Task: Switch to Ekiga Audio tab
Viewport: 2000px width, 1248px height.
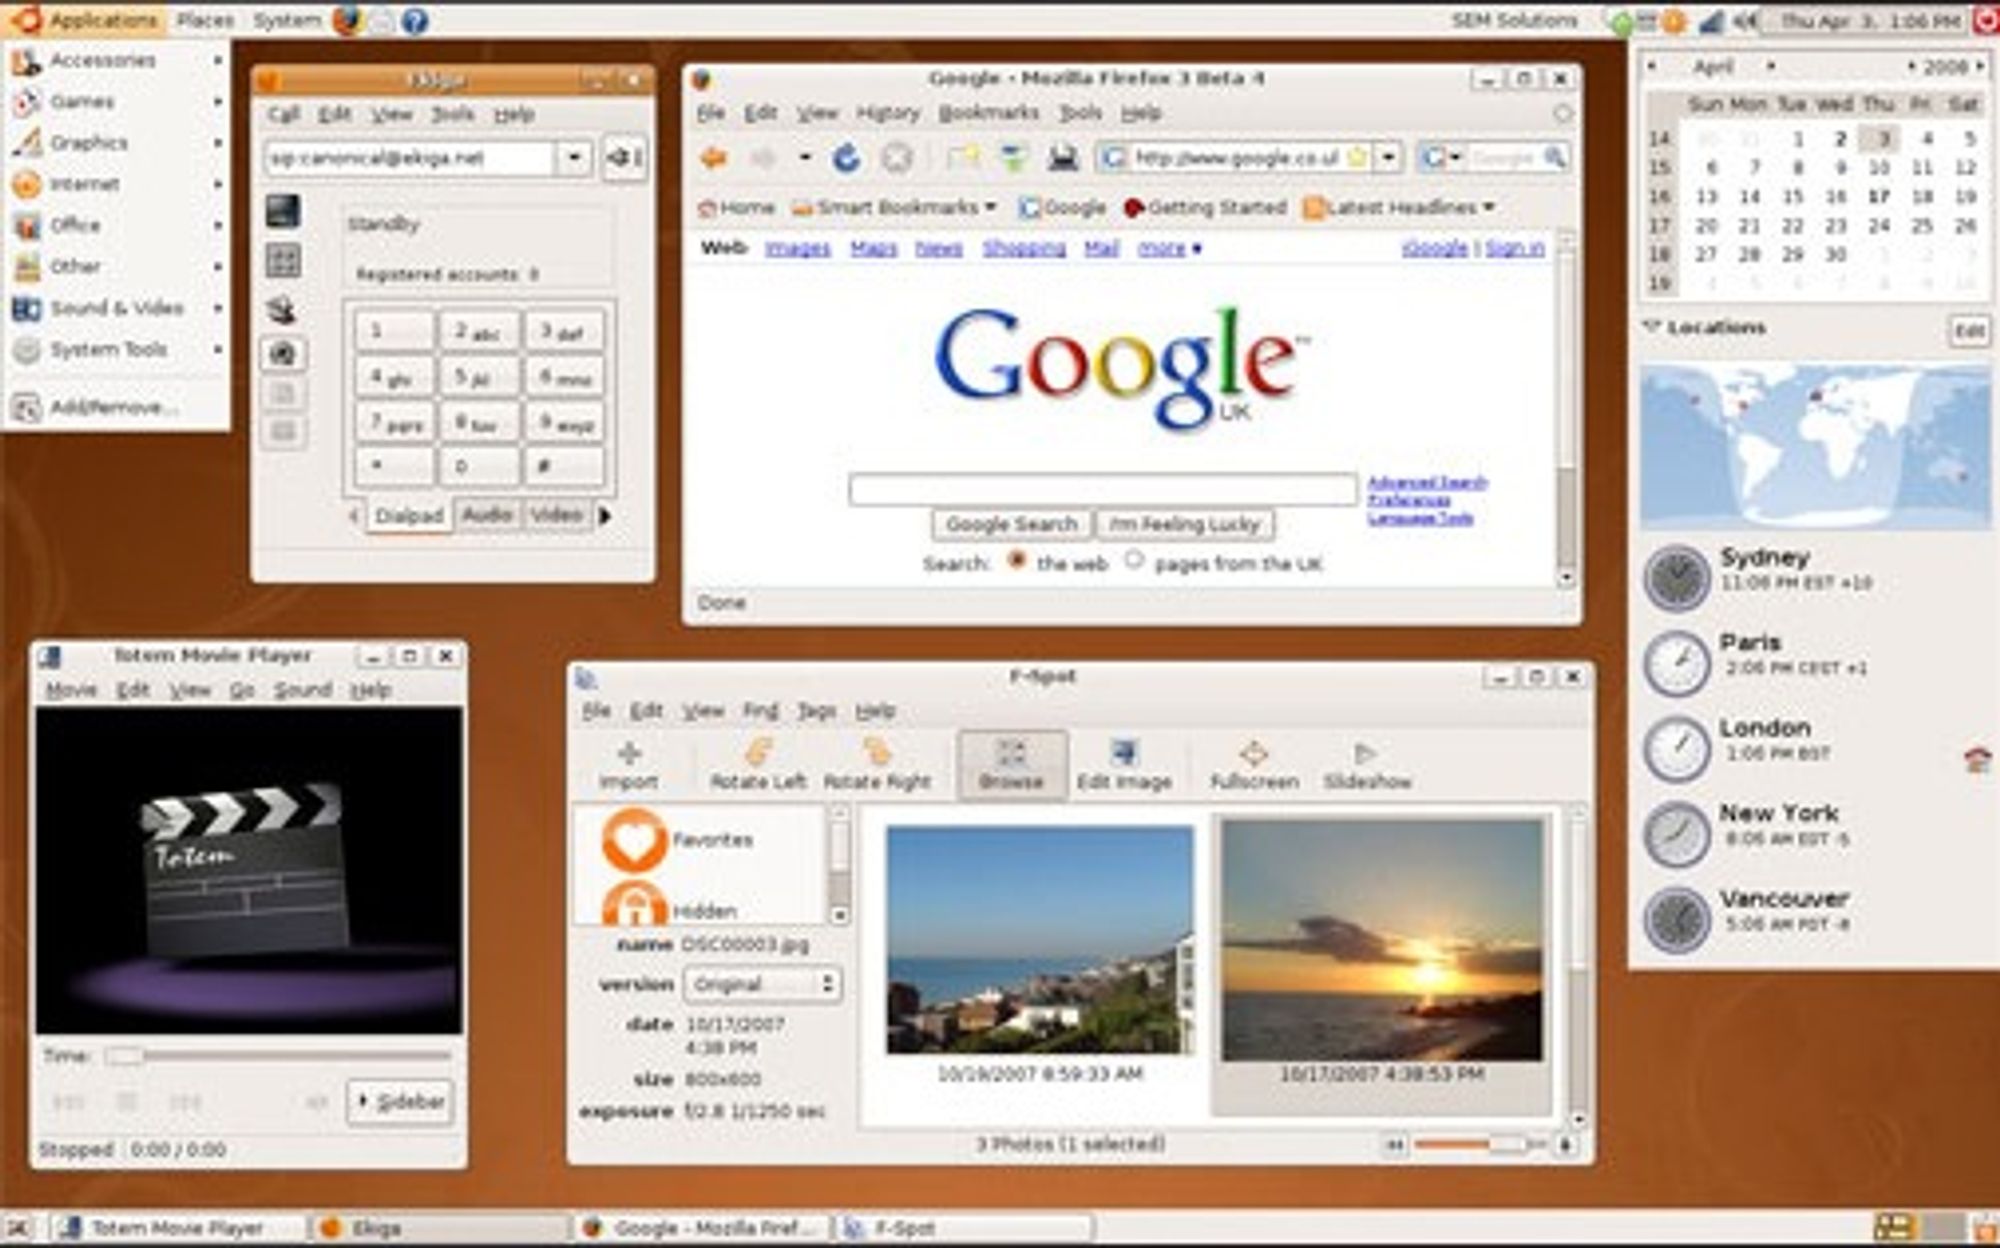Action: [487, 515]
